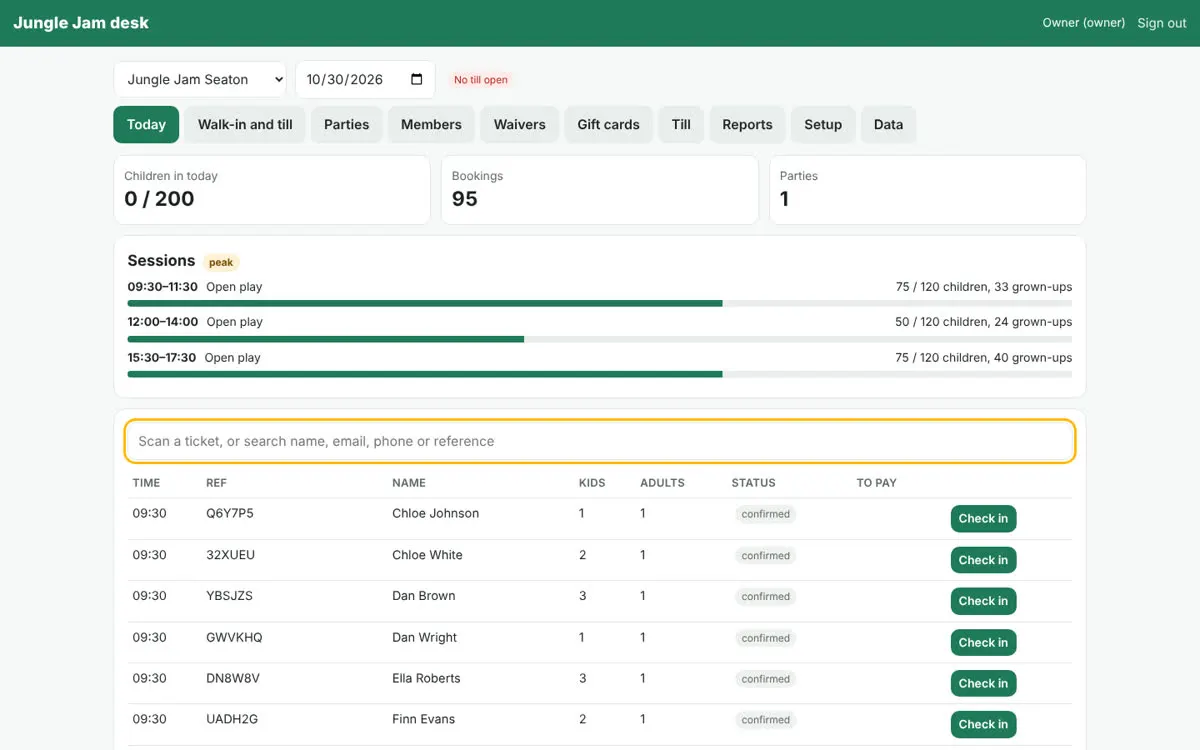
Task: Click the name Chloe Johnson
Action: coord(436,513)
